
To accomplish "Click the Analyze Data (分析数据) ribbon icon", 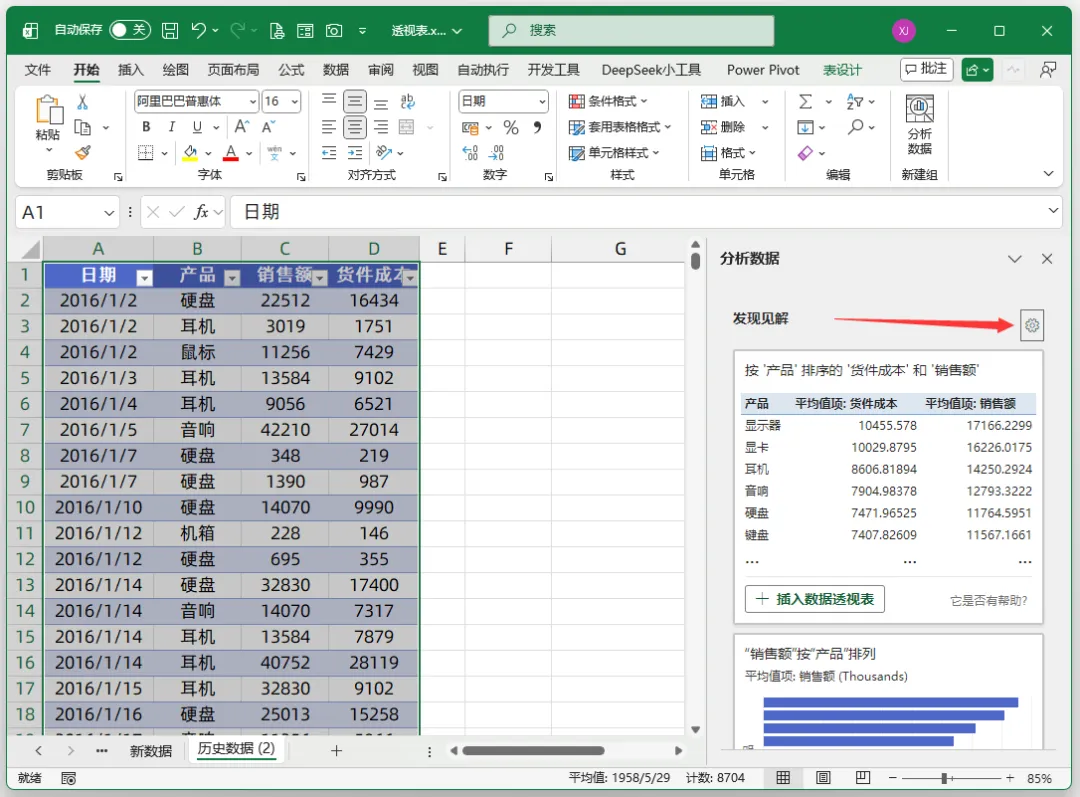I will coord(919,125).
